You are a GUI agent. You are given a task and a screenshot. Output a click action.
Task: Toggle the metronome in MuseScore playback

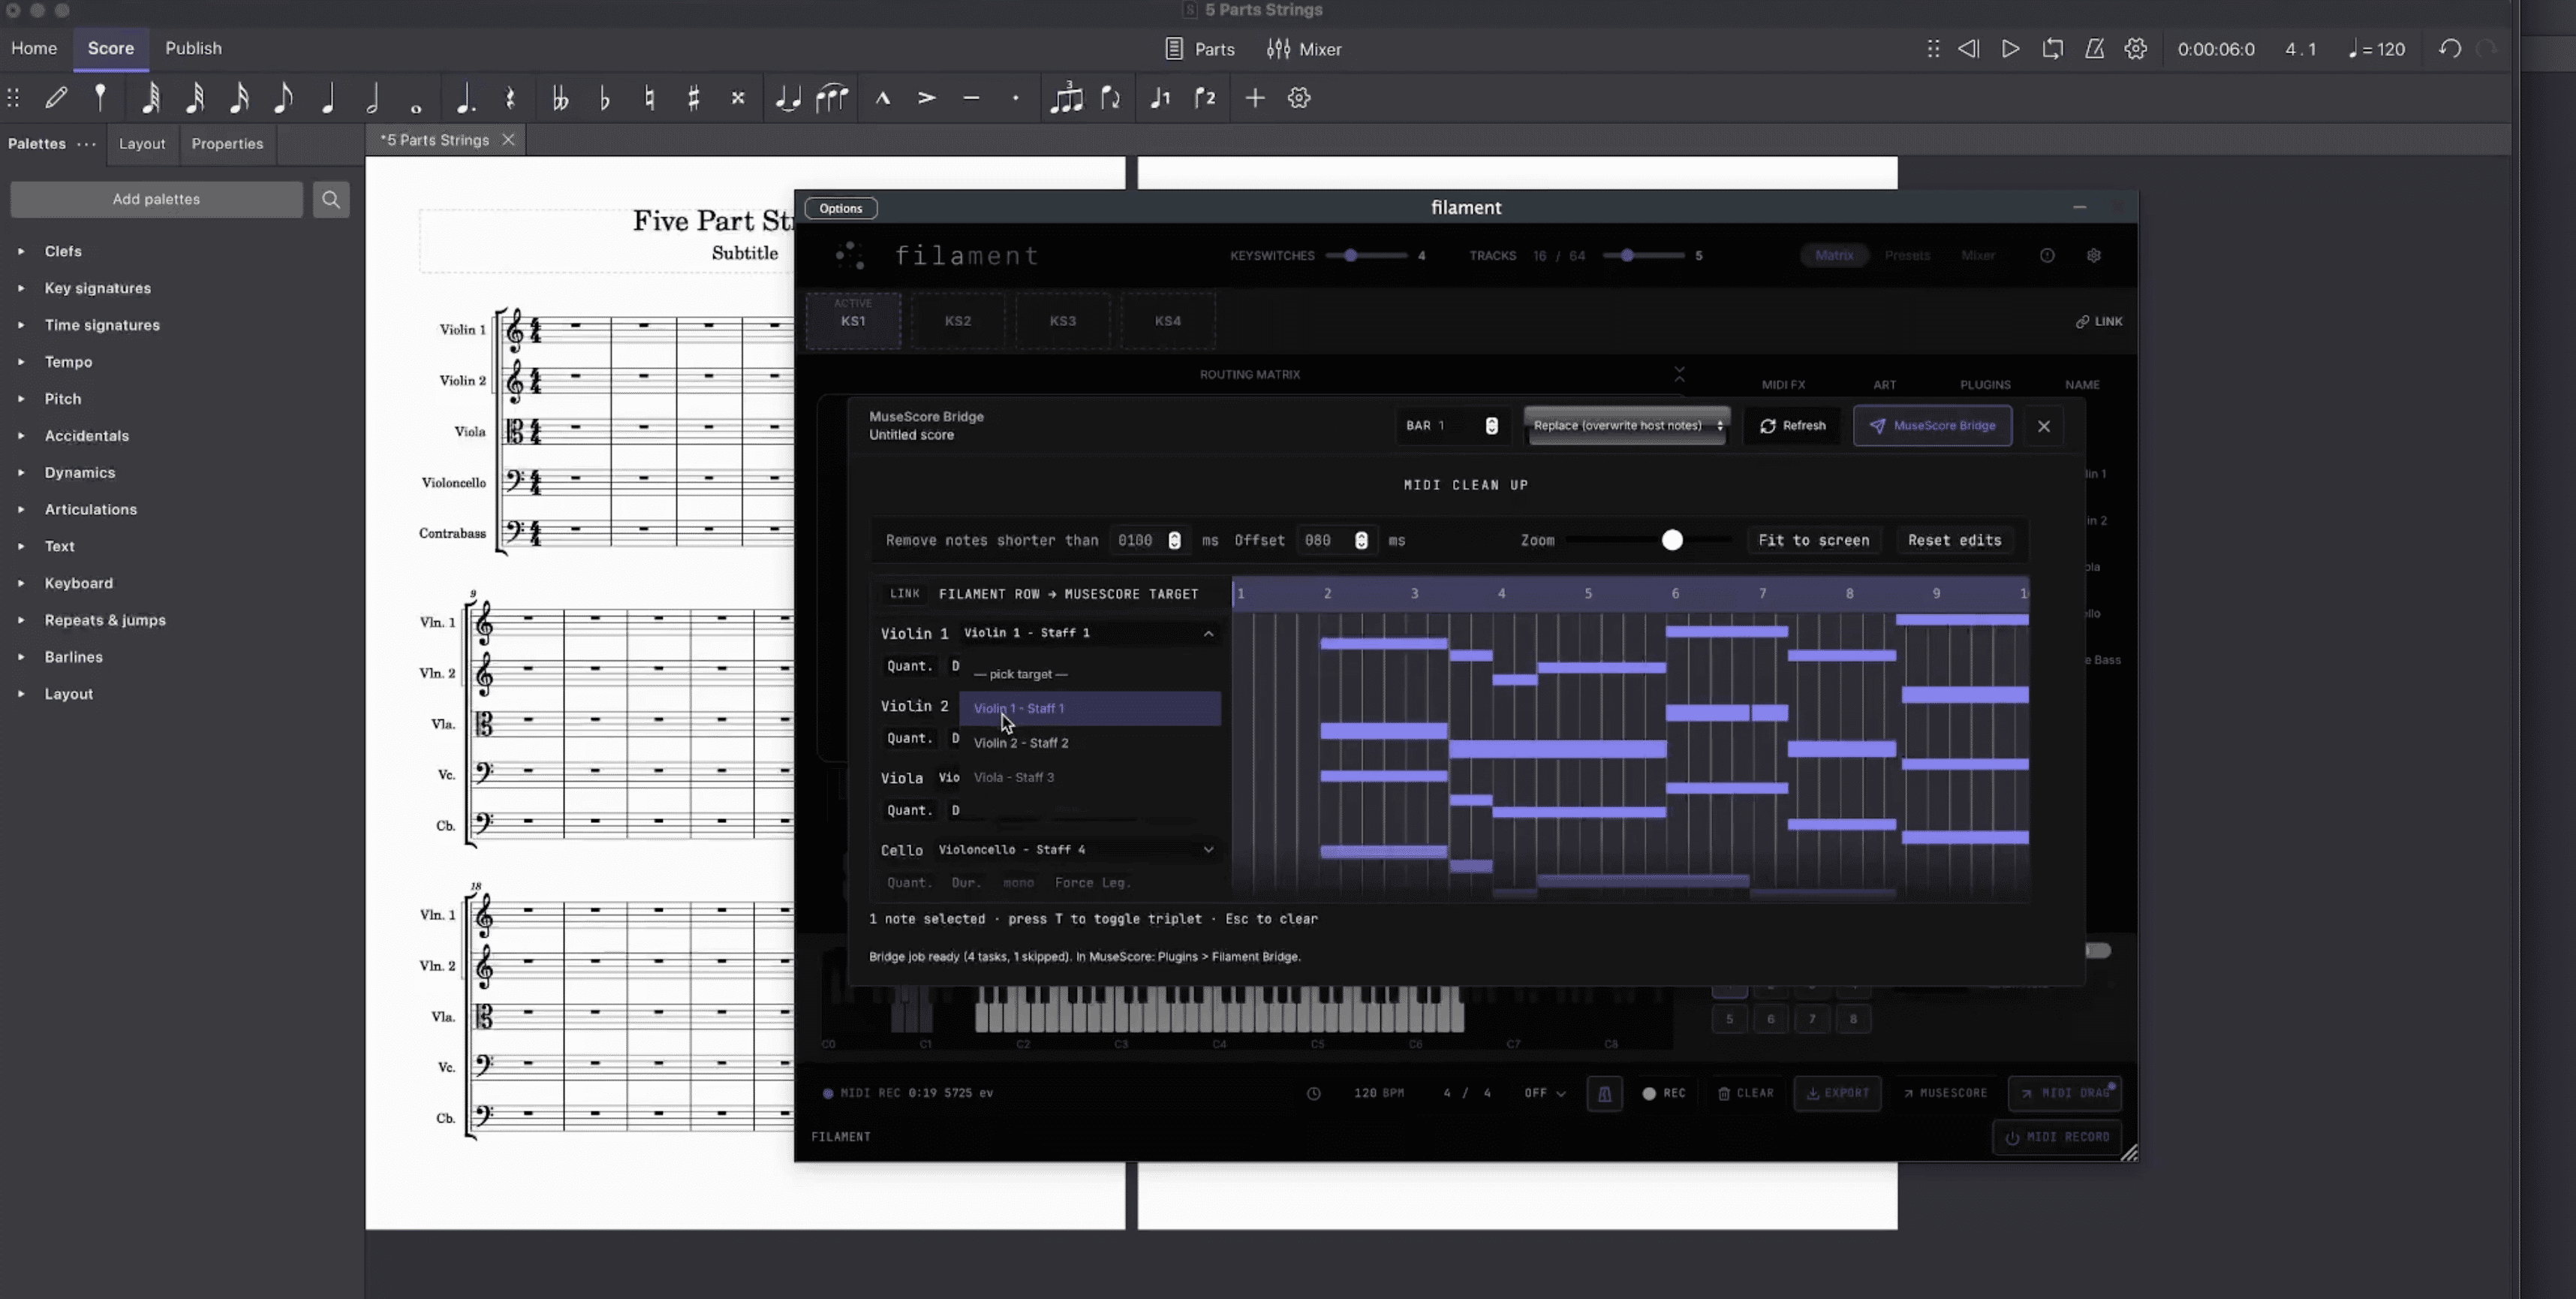coord(2094,49)
